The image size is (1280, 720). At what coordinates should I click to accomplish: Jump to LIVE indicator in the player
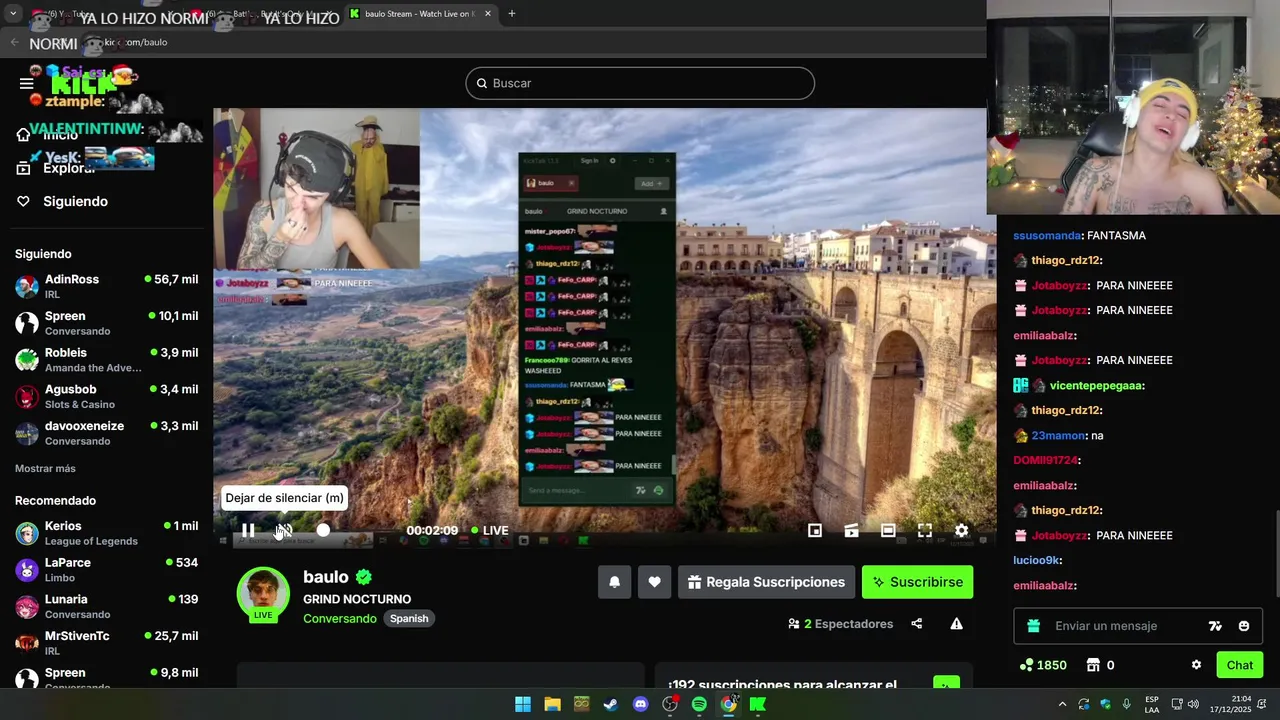click(x=490, y=531)
